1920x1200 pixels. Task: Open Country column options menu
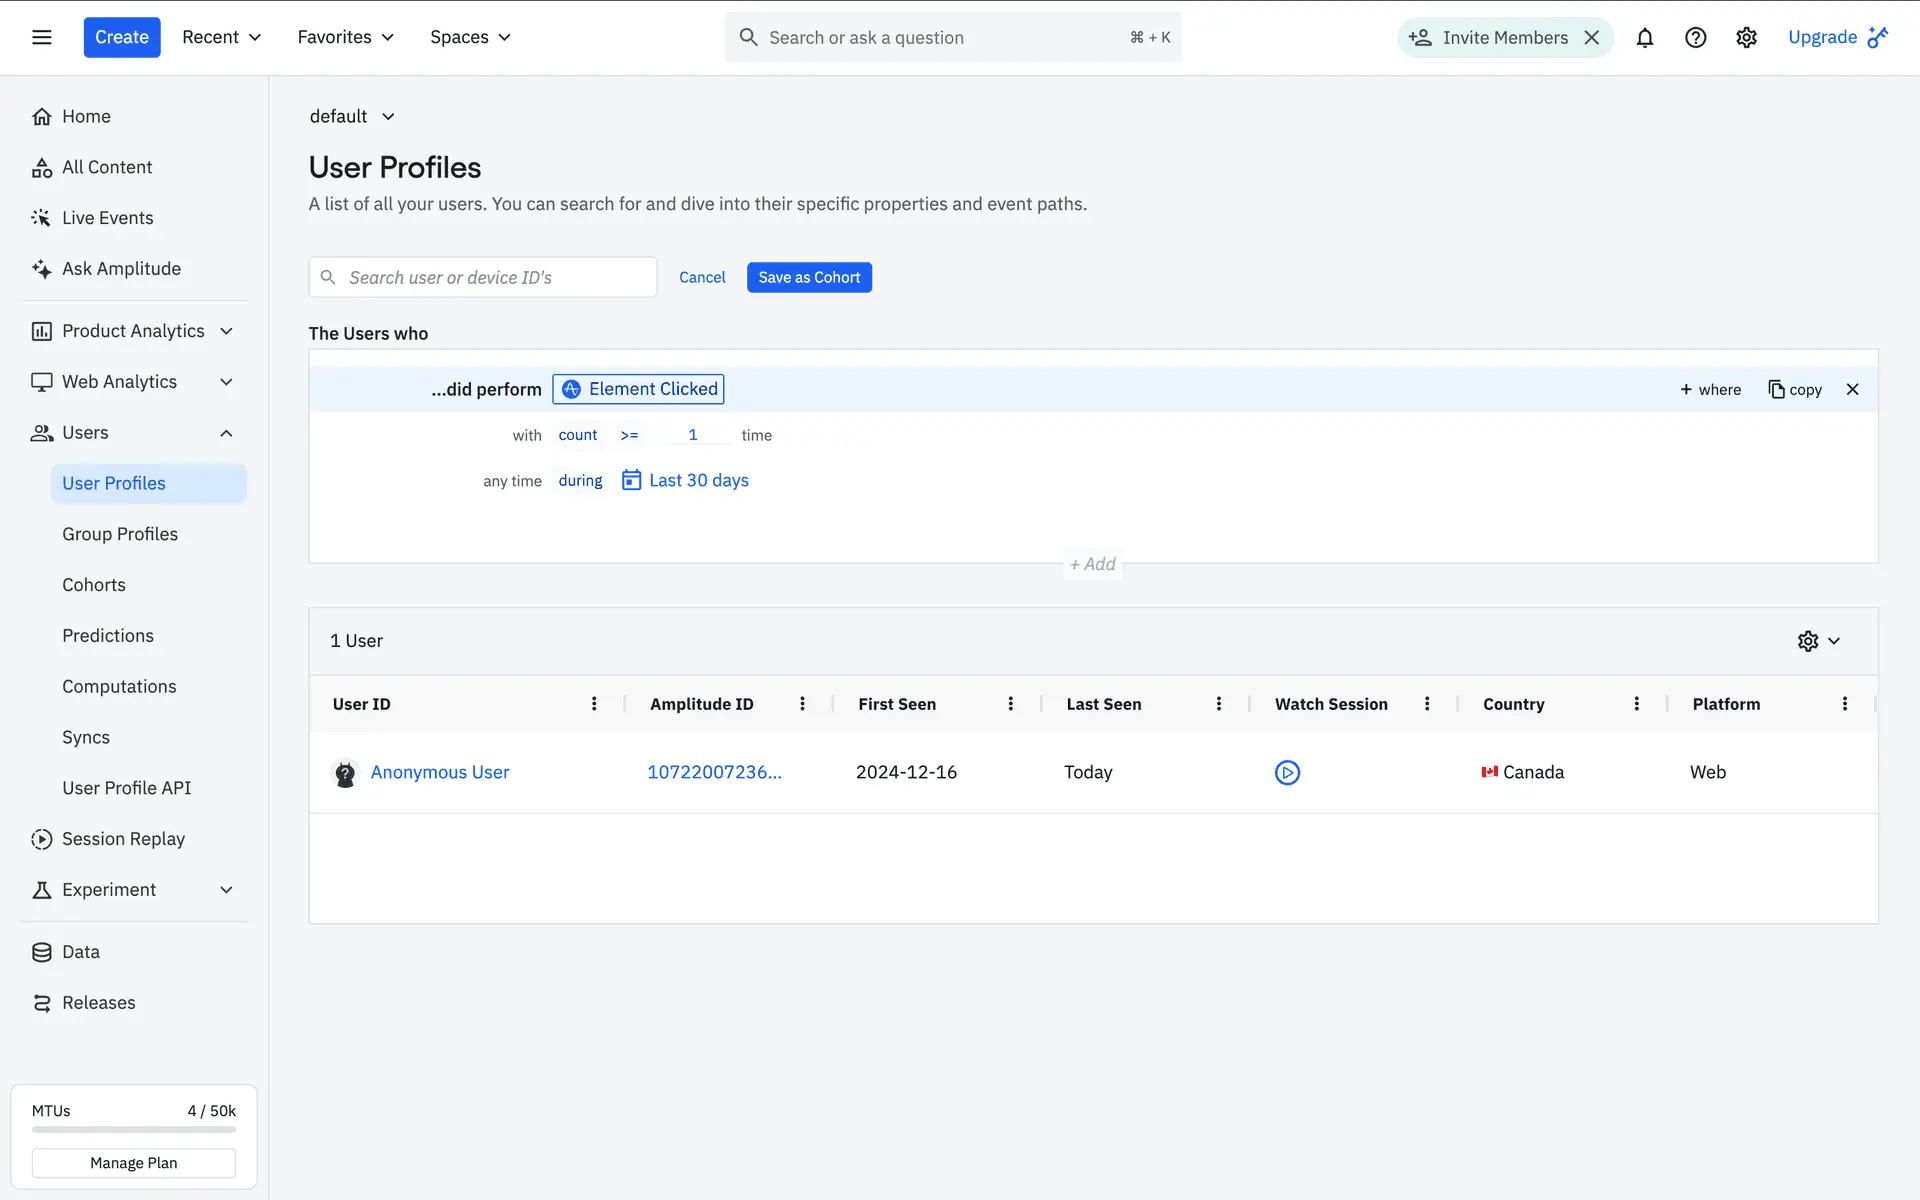click(x=1636, y=704)
